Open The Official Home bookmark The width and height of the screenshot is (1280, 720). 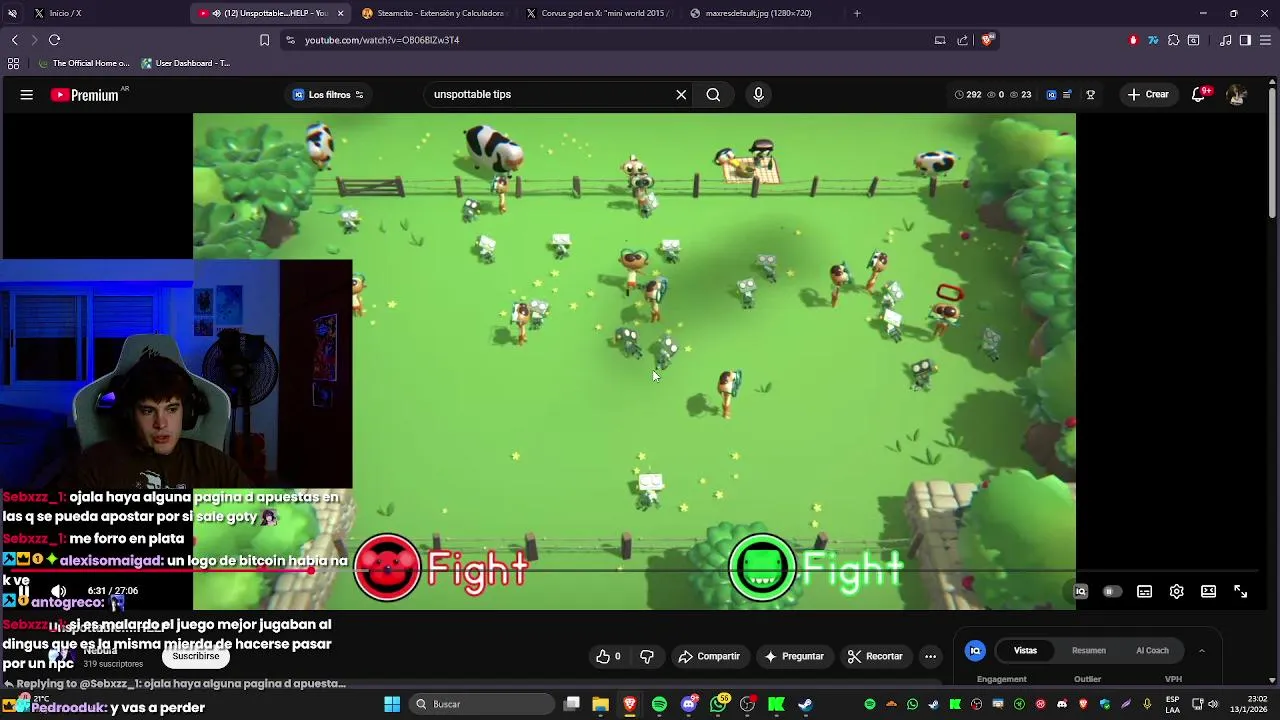[83, 63]
